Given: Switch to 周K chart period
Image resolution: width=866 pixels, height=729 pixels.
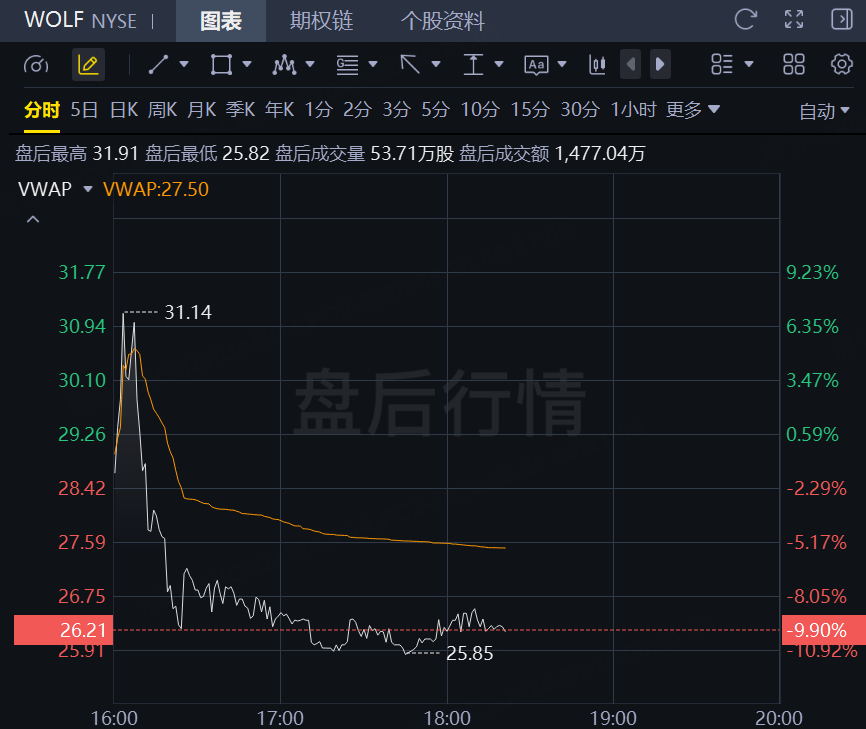Looking at the screenshot, I should (x=162, y=109).
